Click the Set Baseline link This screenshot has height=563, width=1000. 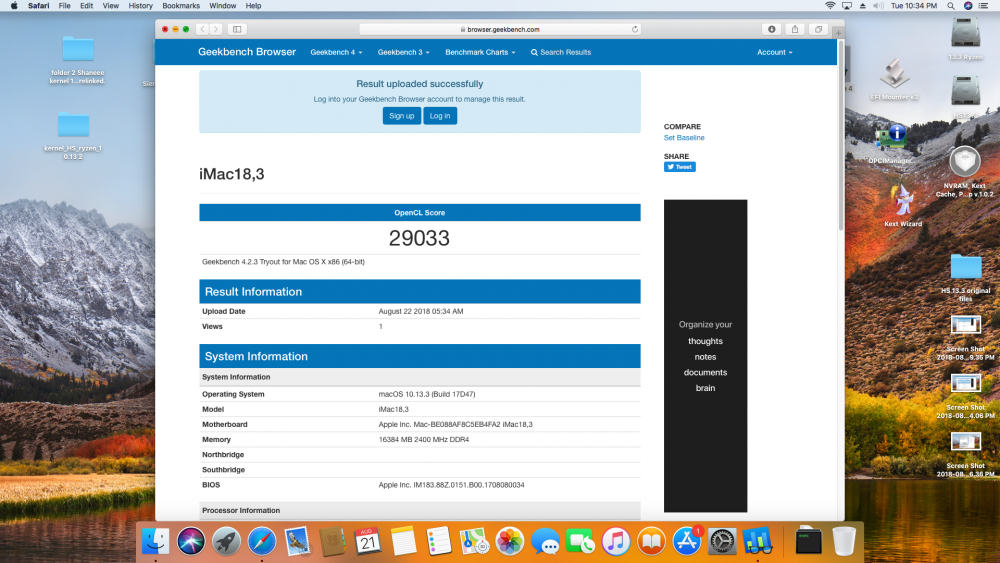click(684, 138)
